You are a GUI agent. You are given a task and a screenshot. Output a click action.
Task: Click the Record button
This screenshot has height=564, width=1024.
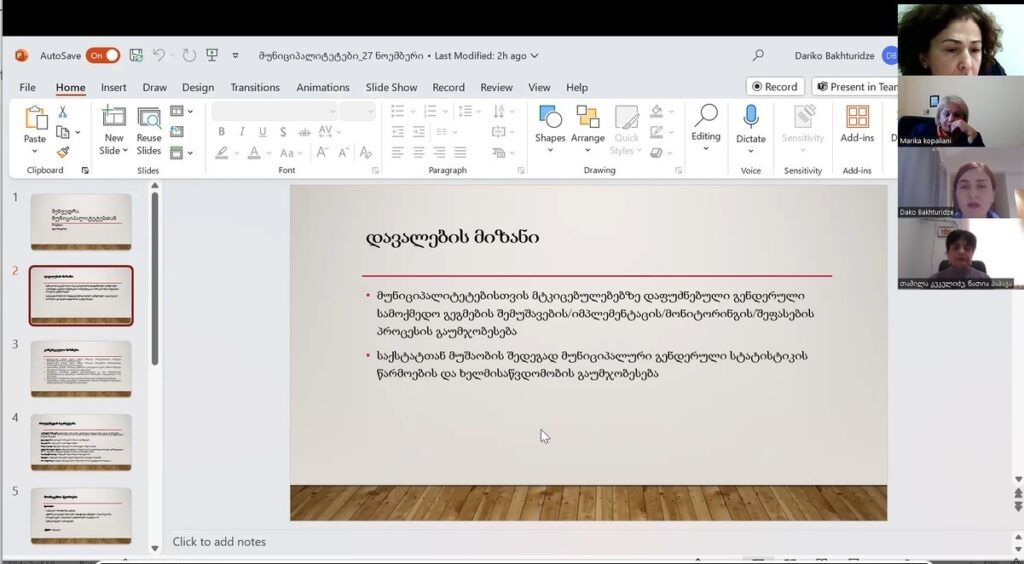(775, 87)
